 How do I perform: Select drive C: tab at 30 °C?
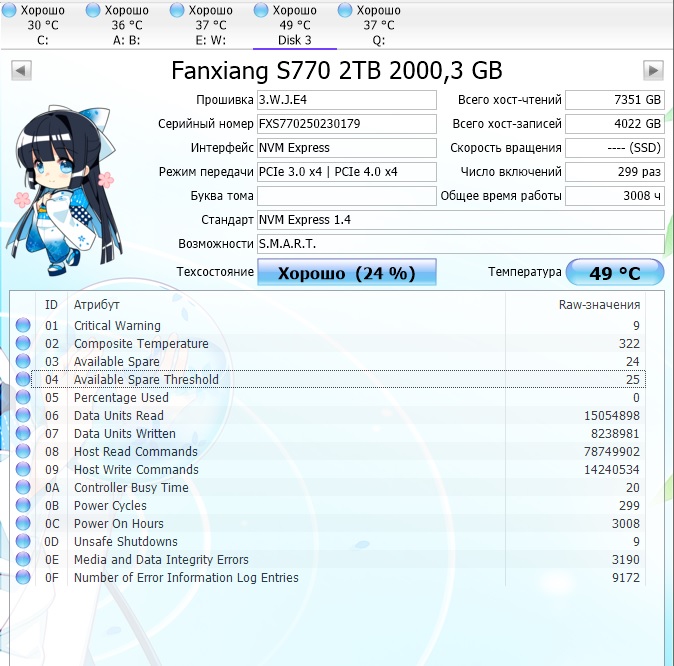pyautogui.click(x=42, y=25)
